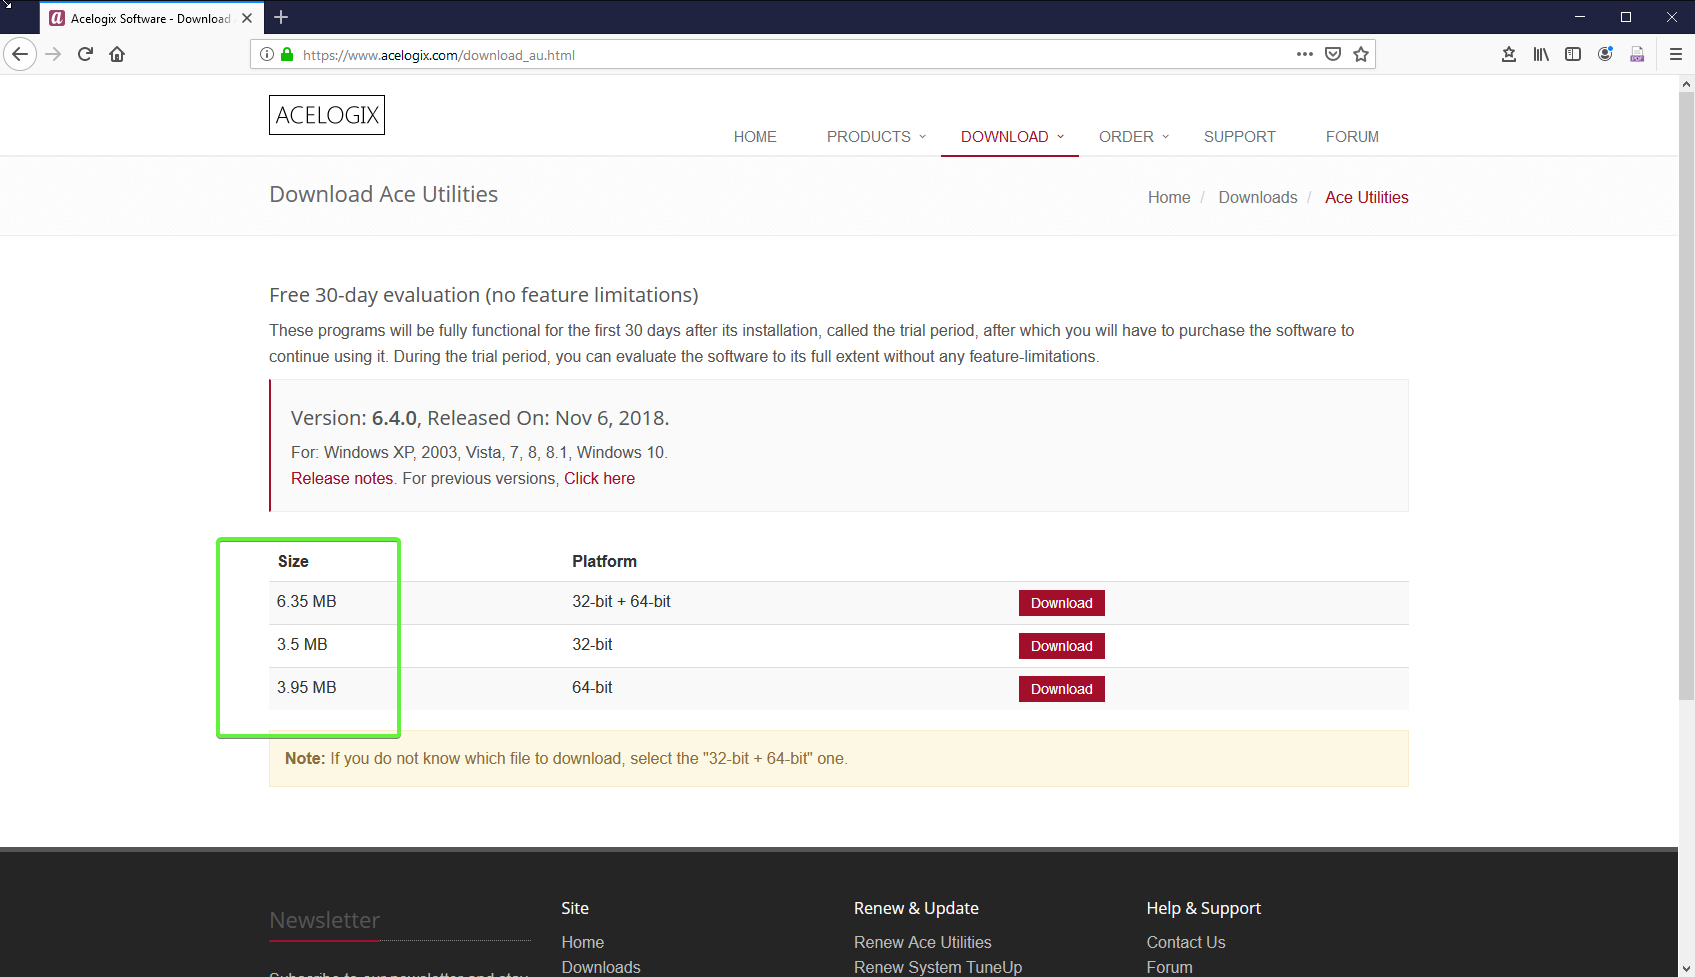Expand the PRODUCTS dropdown menu
This screenshot has width=1695, height=977.
(x=876, y=137)
